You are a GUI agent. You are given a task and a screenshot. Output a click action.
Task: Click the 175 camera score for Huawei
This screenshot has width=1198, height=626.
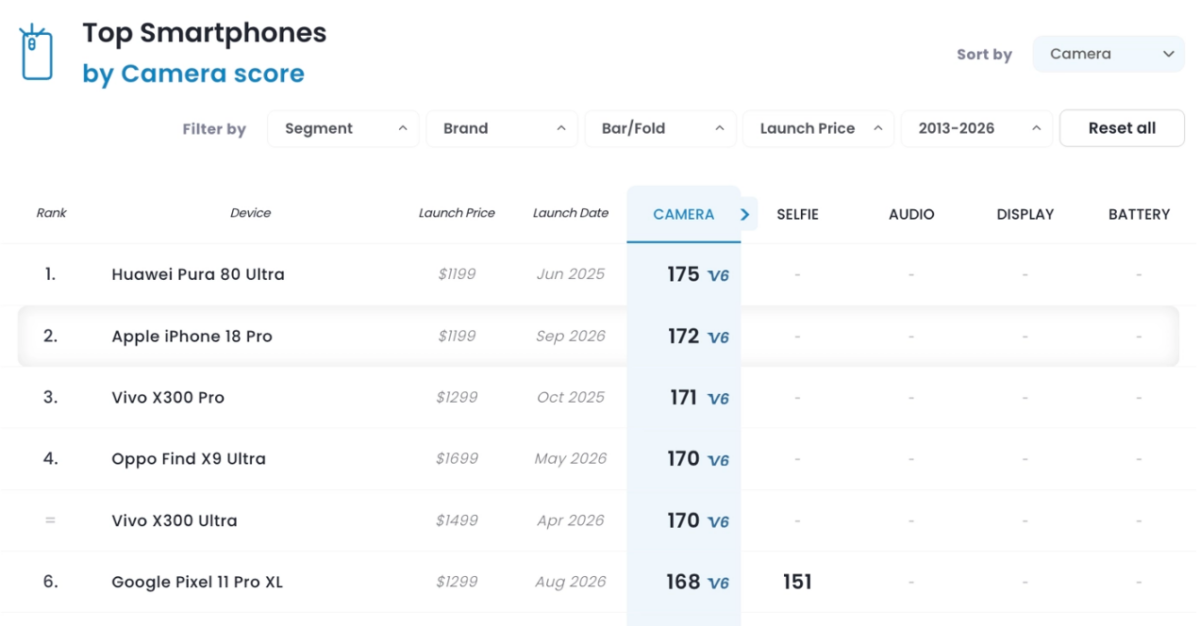[683, 274]
